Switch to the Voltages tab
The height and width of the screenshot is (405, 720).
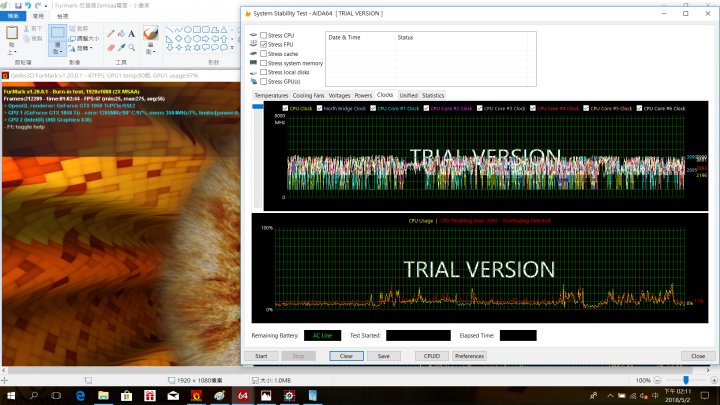[339, 96]
